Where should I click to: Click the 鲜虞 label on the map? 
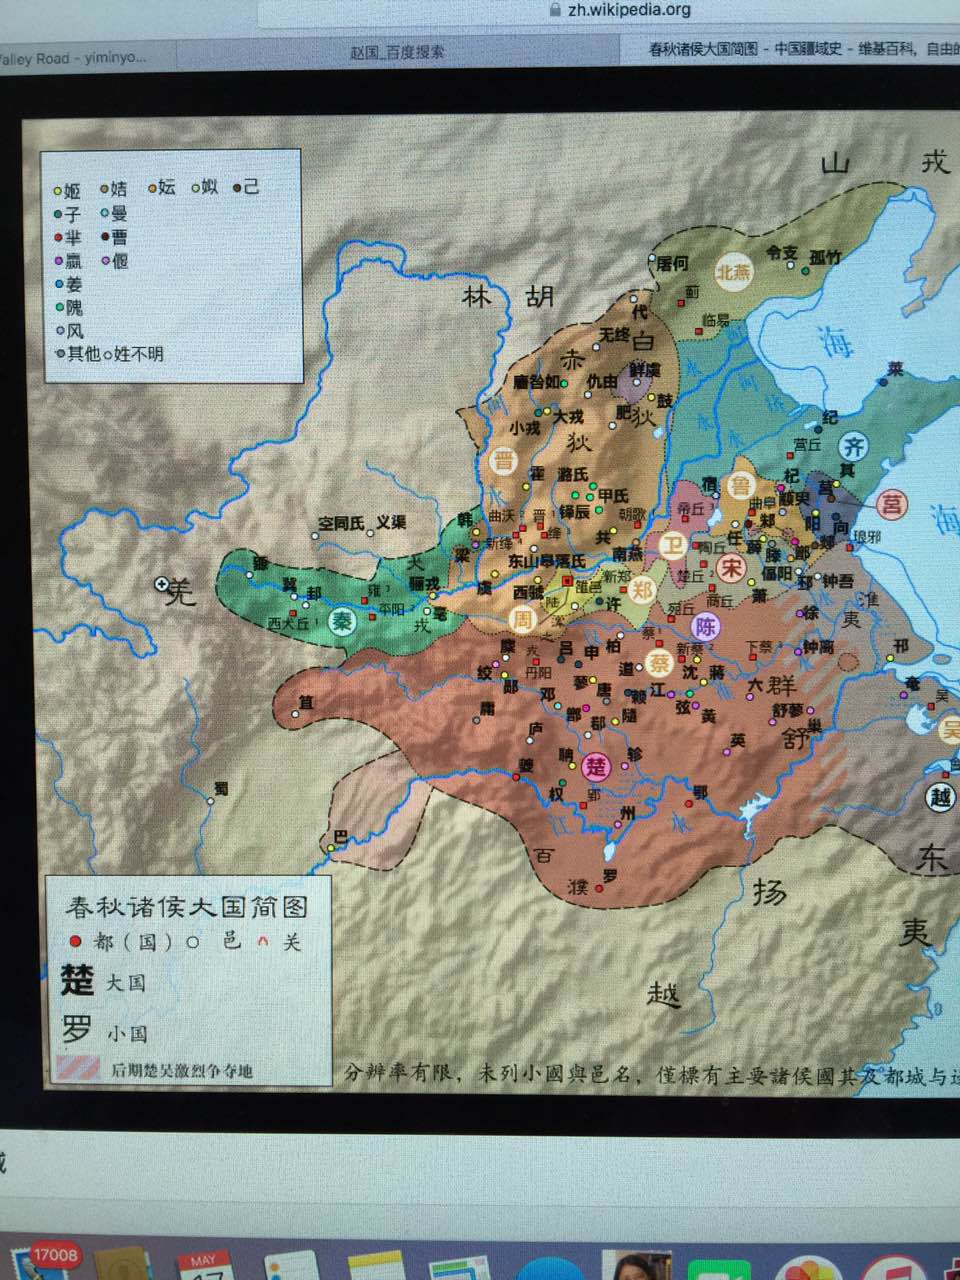tap(644, 370)
